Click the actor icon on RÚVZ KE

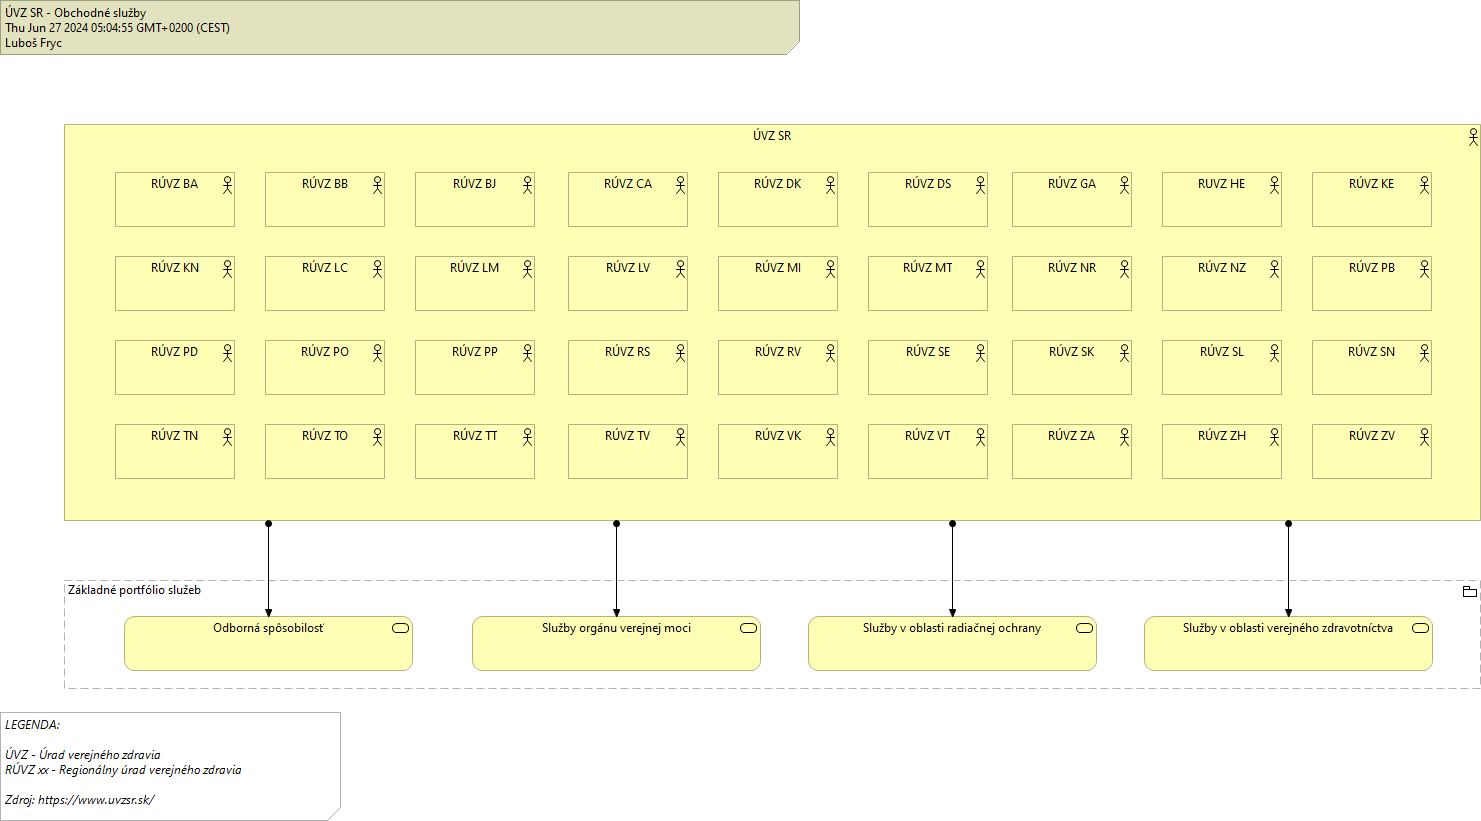[1424, 185]
